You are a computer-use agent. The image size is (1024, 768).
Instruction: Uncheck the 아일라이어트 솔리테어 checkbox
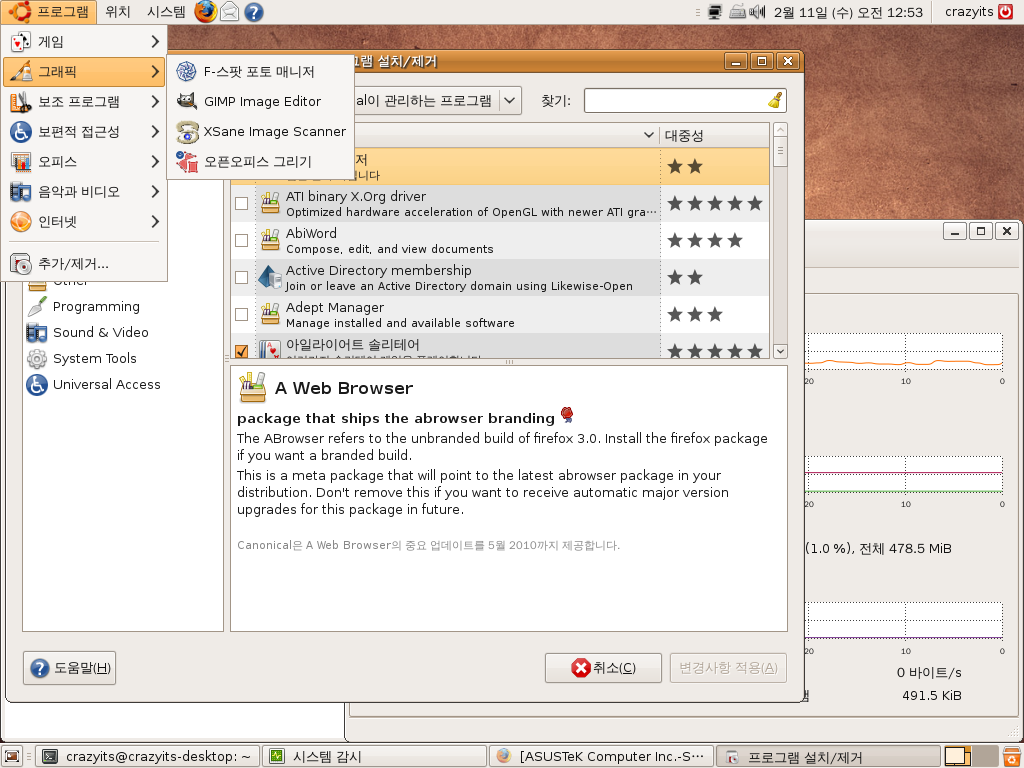(x=242, y=351)
